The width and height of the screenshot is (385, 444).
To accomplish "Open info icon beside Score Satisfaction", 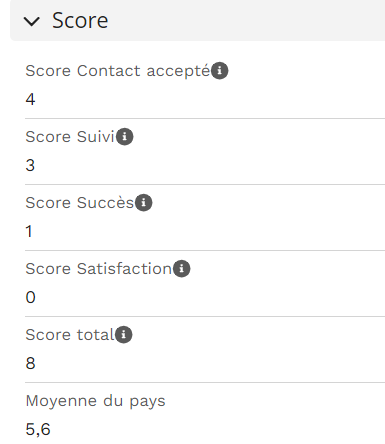I will 182,269.
